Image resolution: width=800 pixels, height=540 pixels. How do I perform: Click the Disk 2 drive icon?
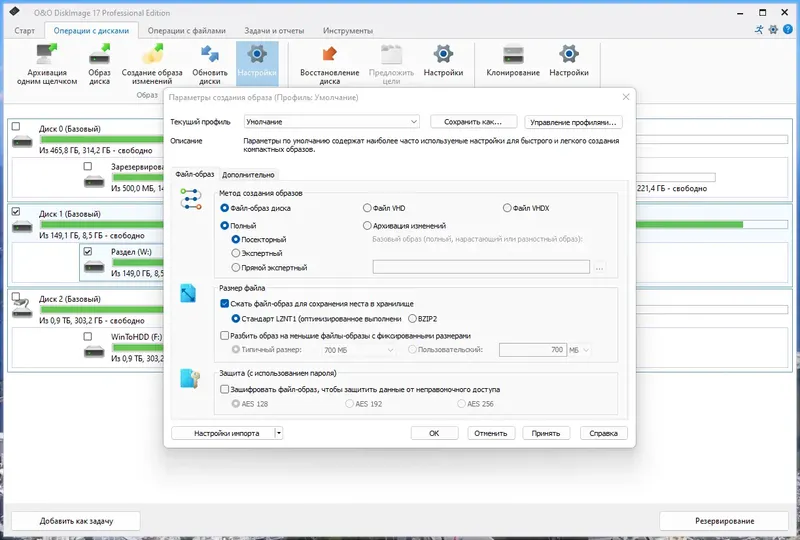22,309
